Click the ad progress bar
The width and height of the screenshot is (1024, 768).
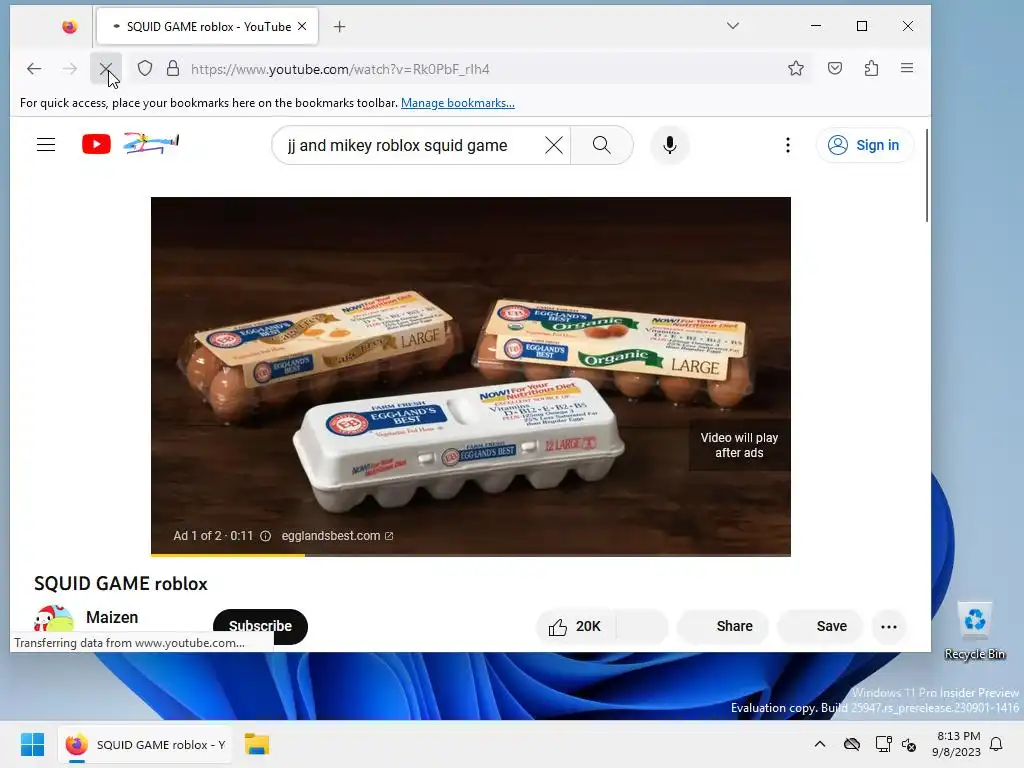point(470,555)
